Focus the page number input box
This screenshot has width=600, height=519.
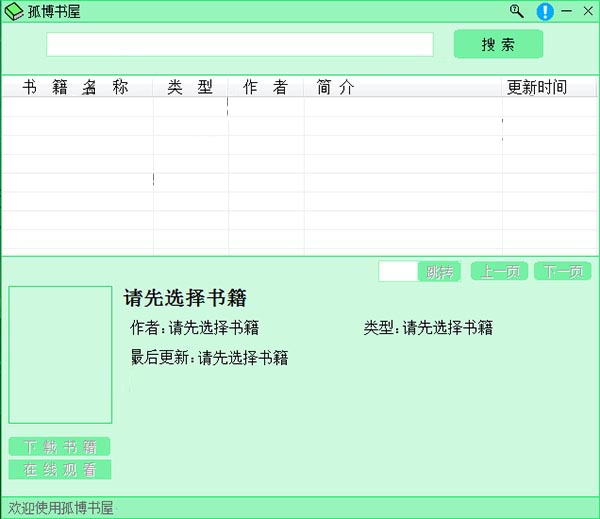(398, 271)
